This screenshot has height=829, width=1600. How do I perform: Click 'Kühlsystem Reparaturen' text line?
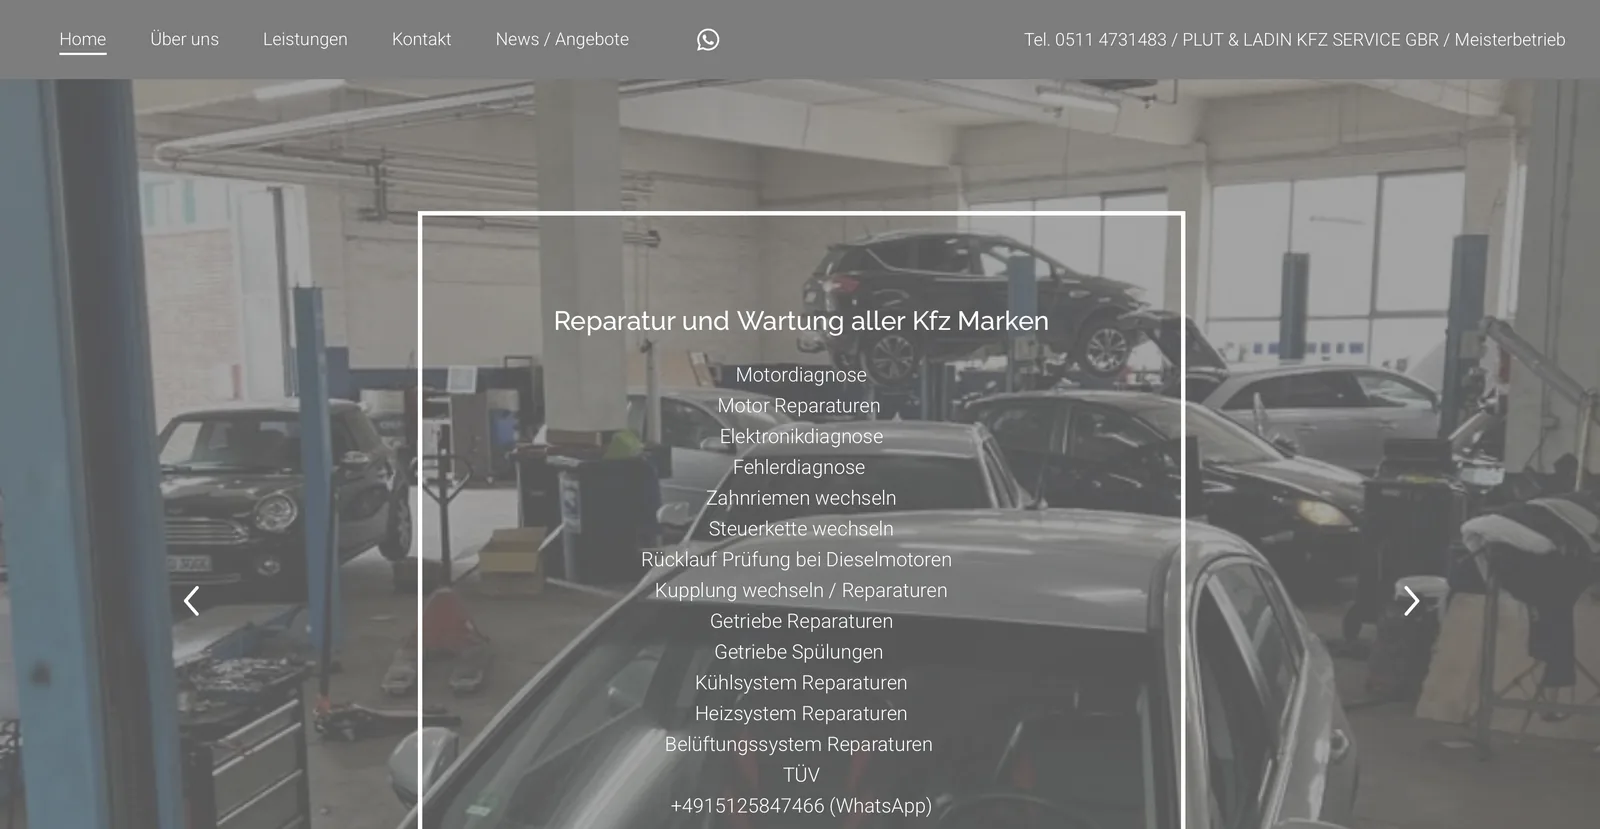801,683
